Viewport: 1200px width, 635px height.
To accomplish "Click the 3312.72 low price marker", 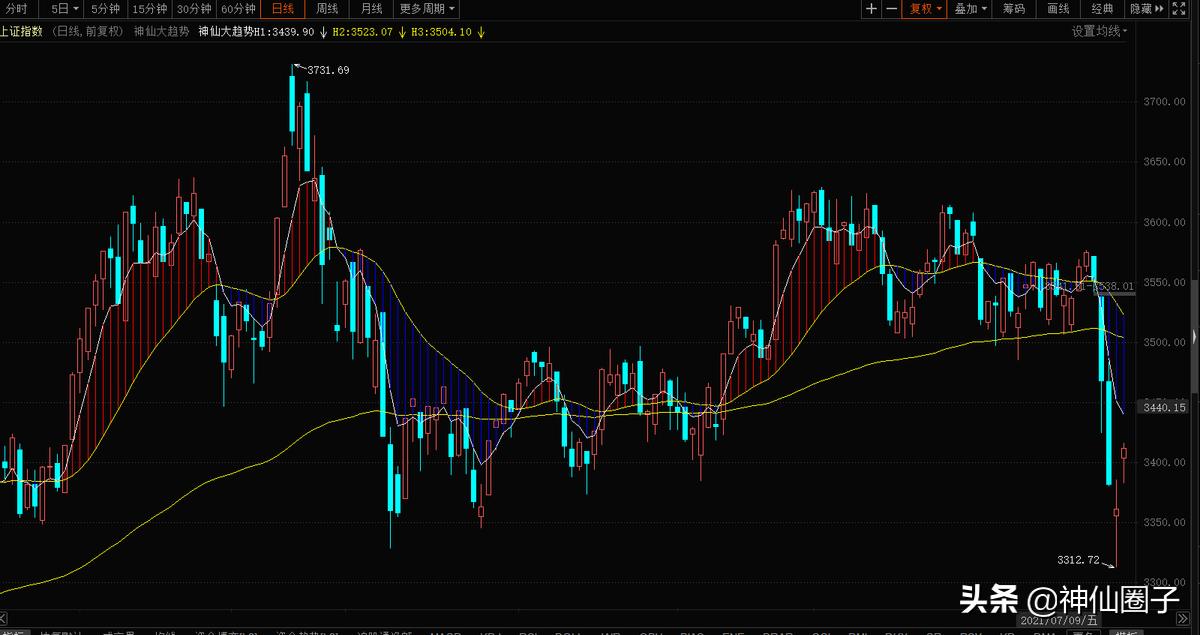I will (1077, 559).
